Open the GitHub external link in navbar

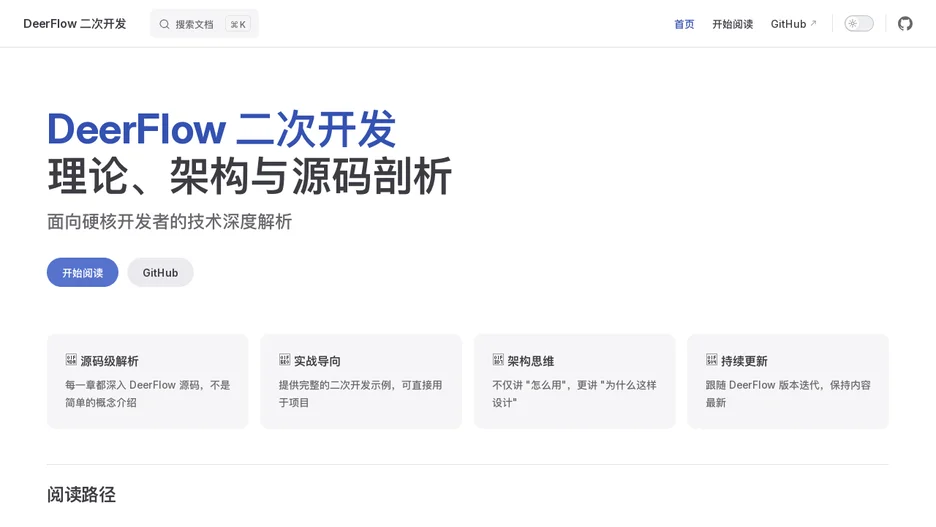[793, 24]
